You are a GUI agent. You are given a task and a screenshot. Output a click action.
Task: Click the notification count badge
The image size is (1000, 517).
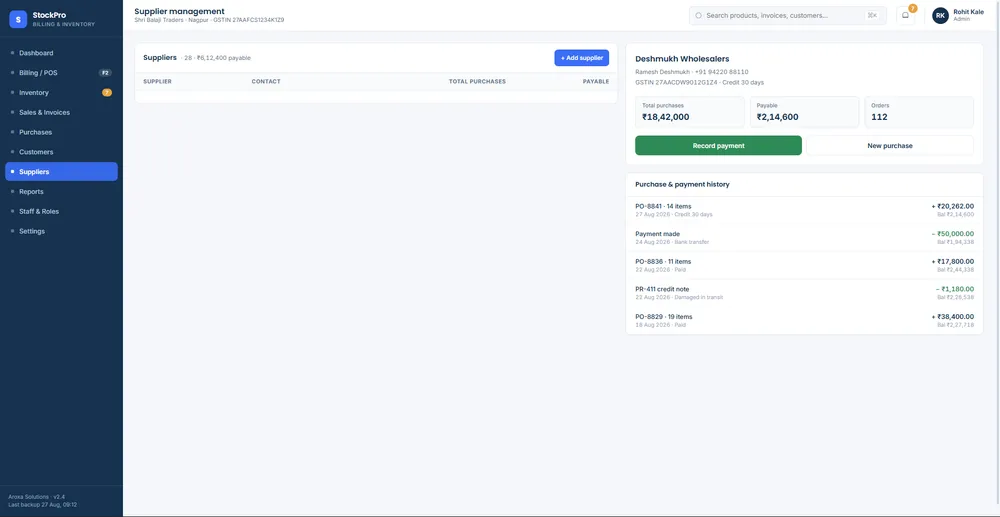pyautogui.click(x=913, y=8)
